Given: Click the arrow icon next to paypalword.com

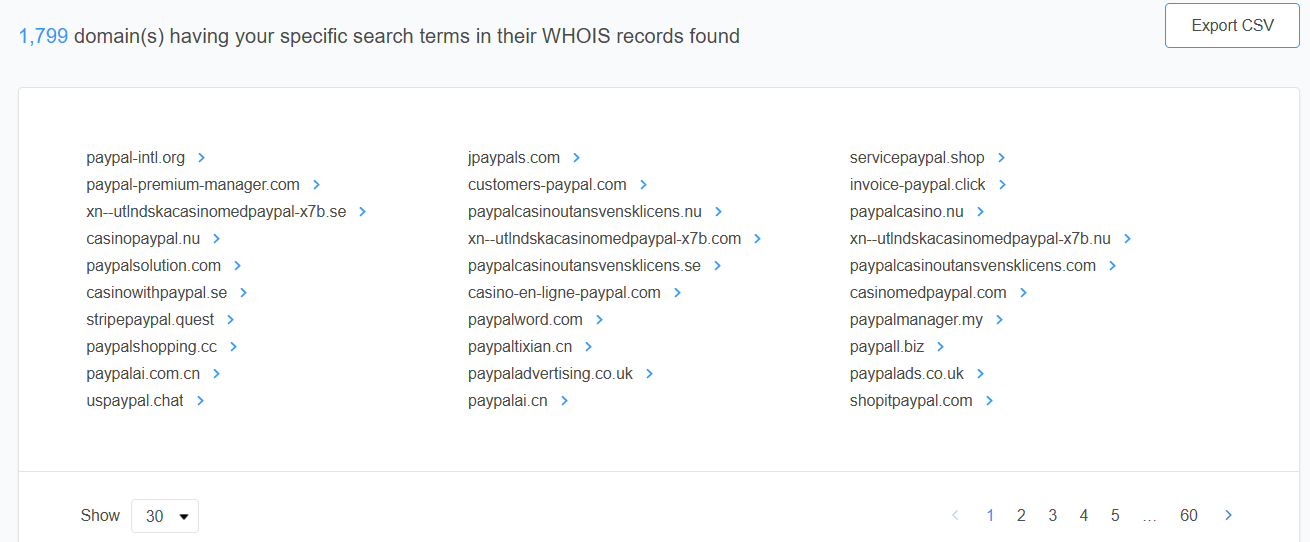Looking at the screenshot, I should point(599,320).
